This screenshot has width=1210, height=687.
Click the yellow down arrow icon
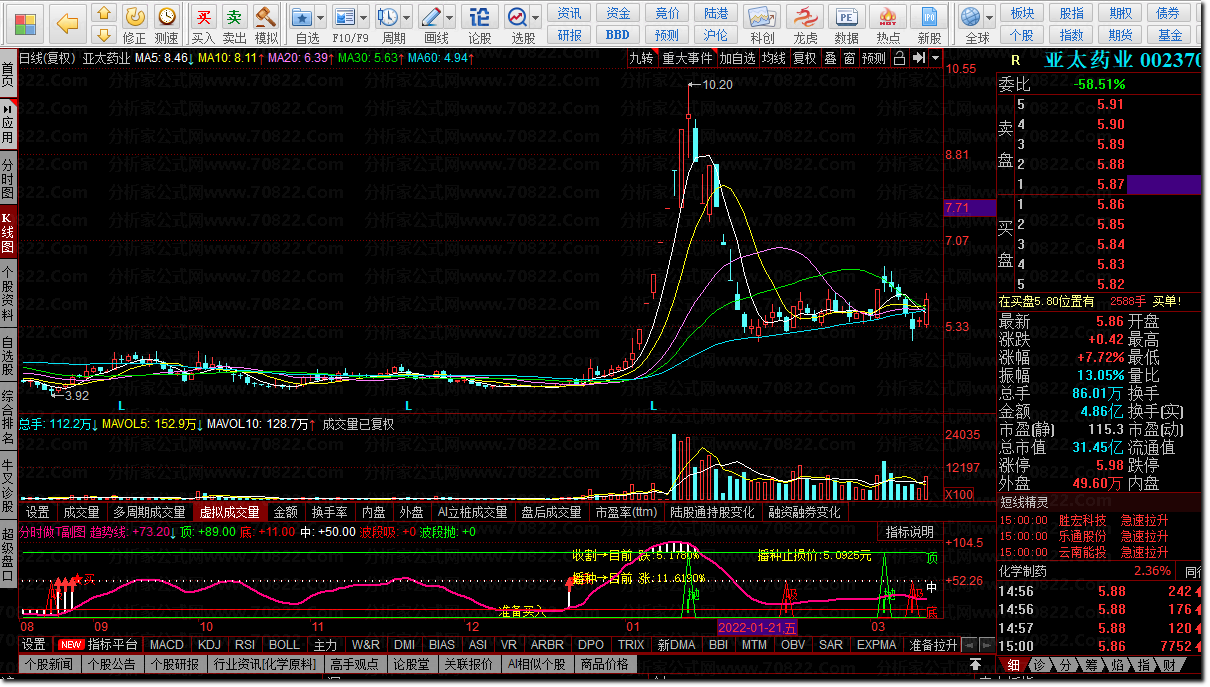103,34
